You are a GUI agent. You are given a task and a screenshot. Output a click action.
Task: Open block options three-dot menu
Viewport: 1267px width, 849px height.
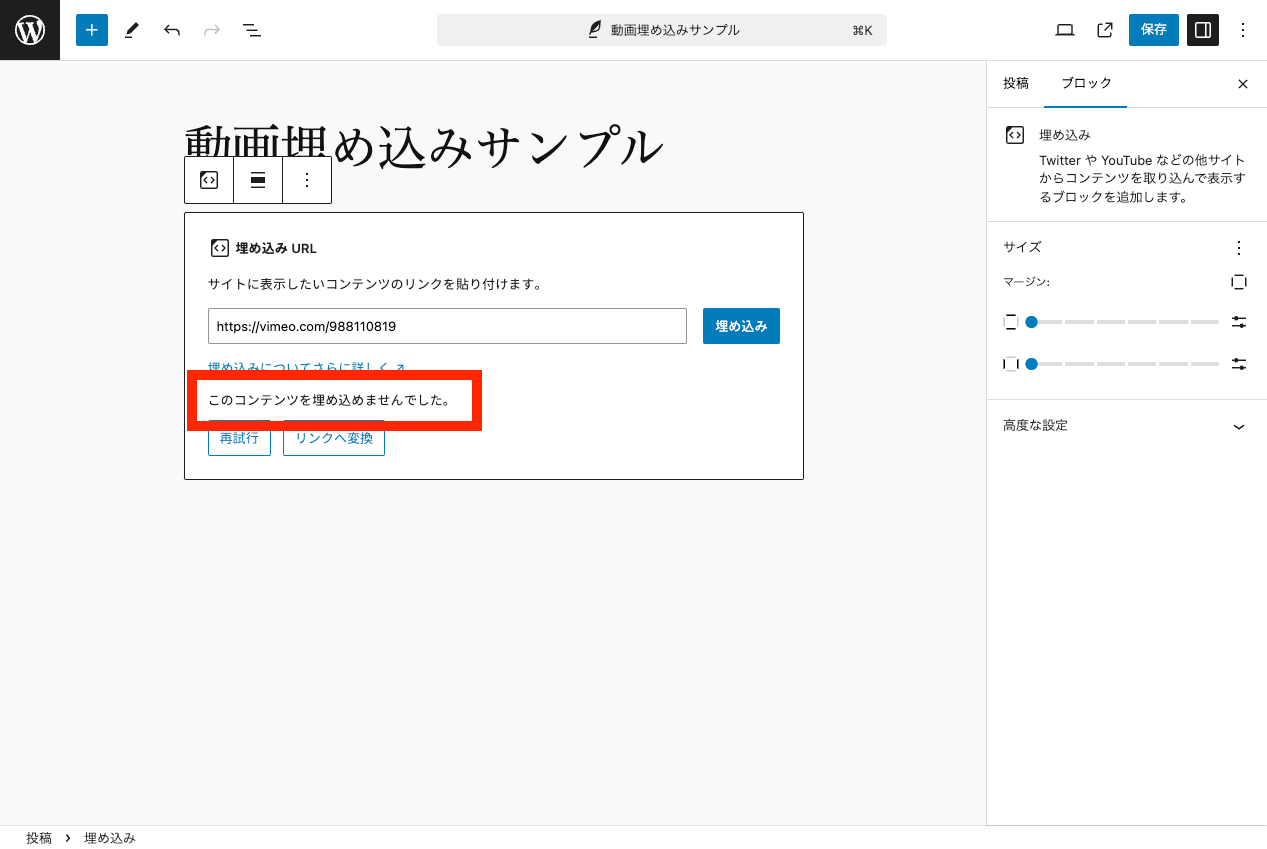(307, 180)
